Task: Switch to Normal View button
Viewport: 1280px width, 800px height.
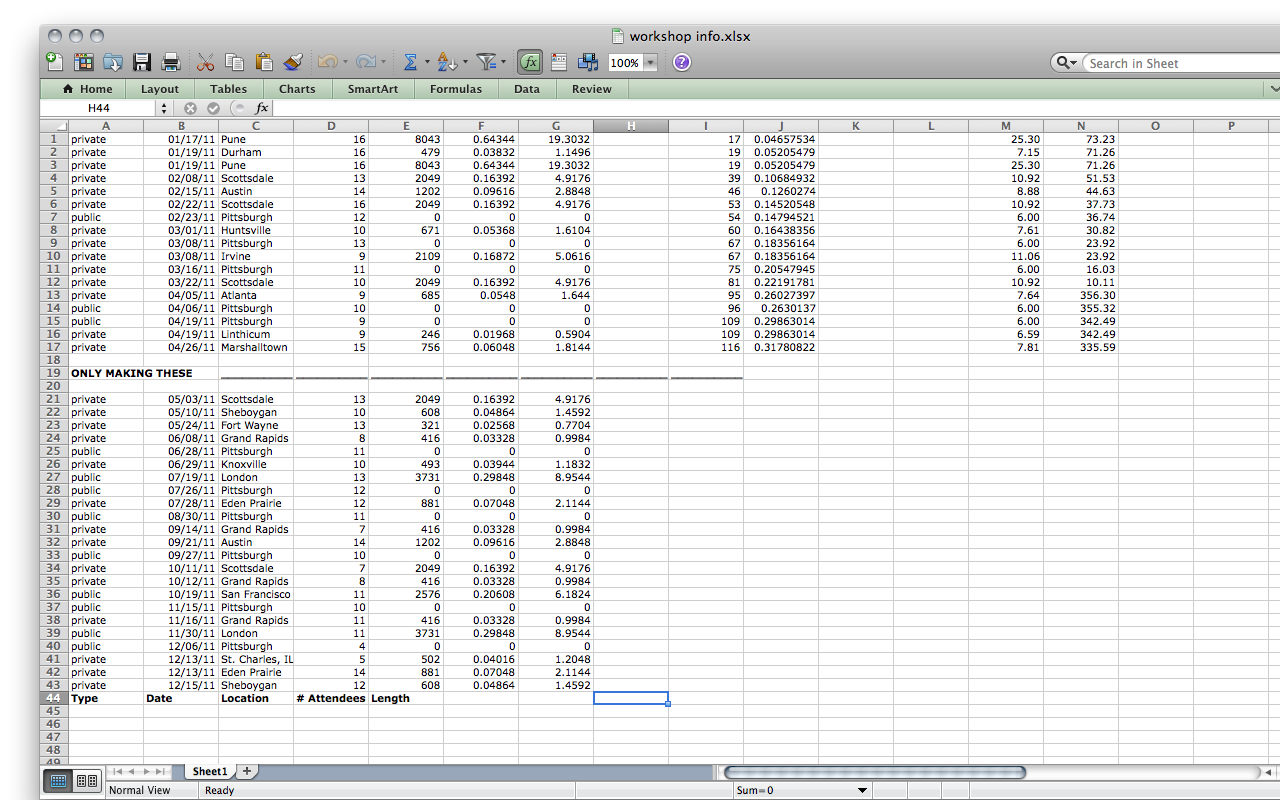Action: coord(58,781)
